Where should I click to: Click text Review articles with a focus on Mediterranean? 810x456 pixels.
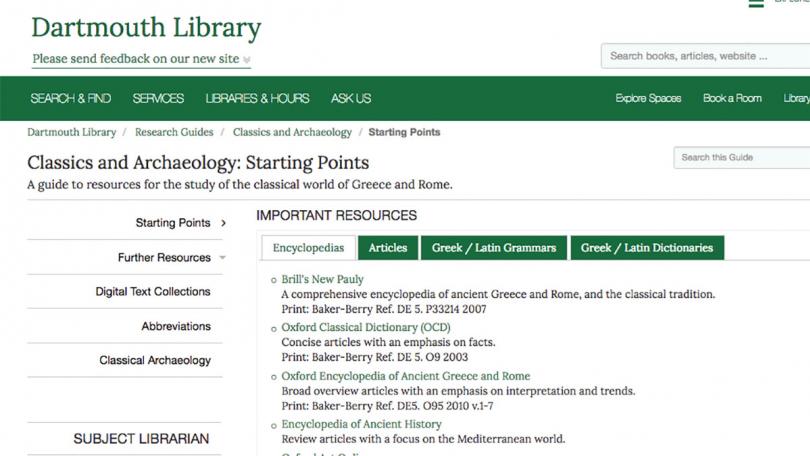point(423,439)
